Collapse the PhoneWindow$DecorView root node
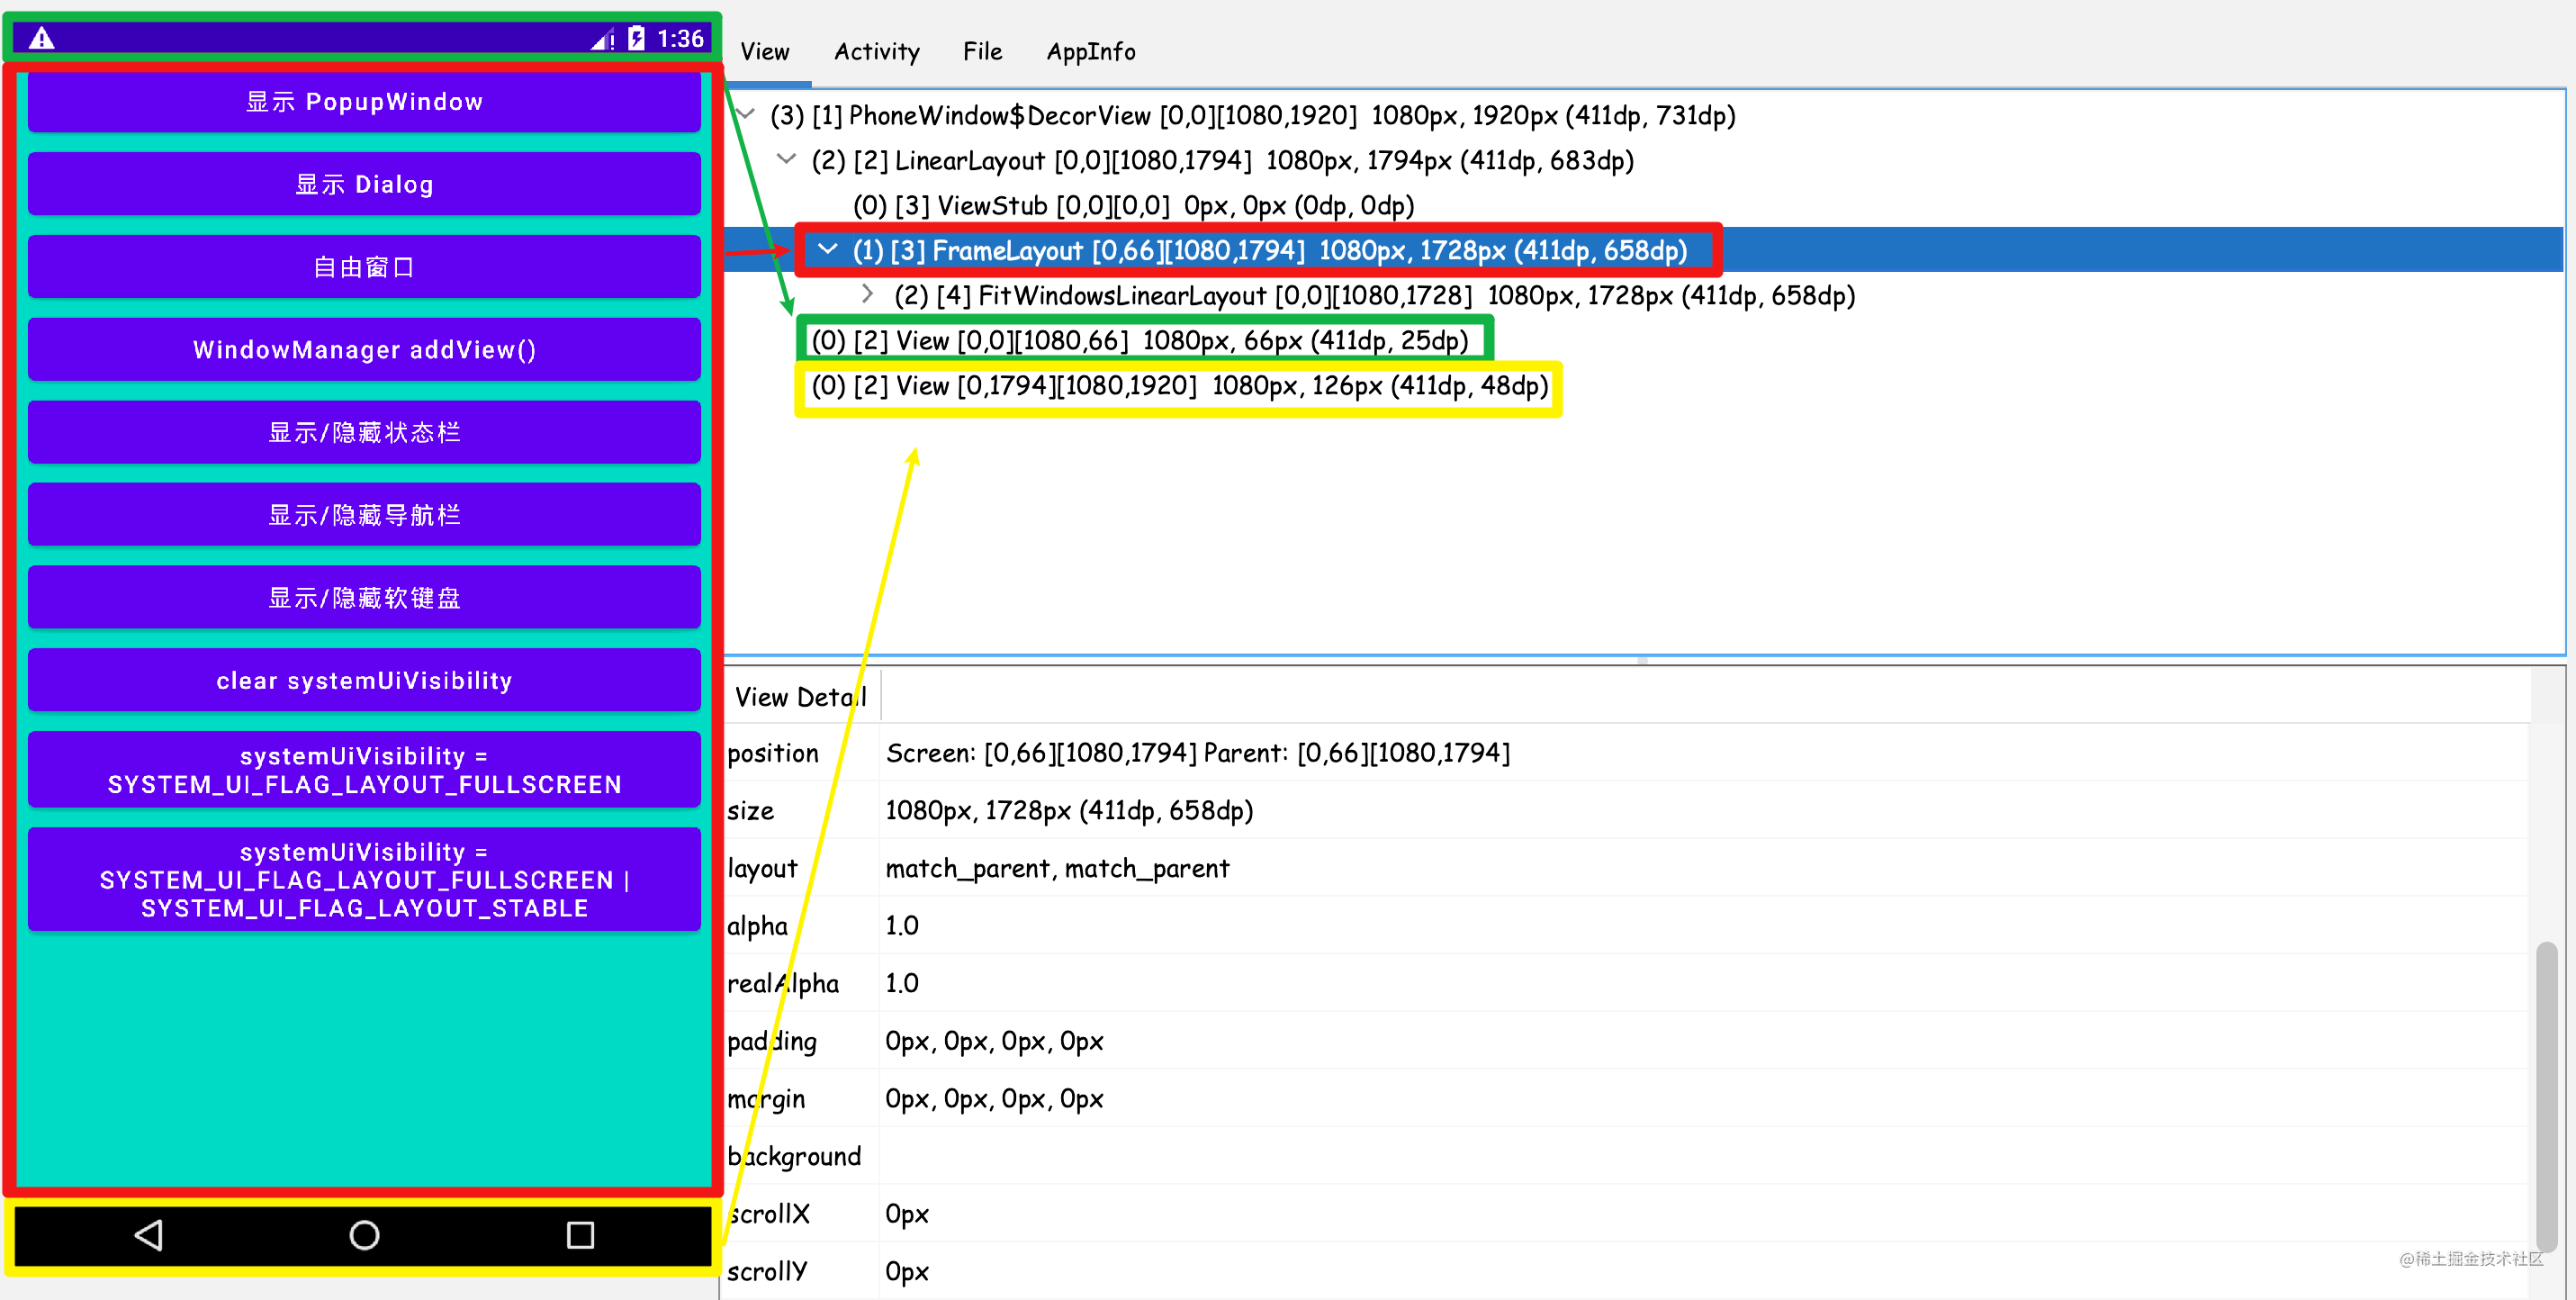The width and height of the screenshot is (2576, 1300). tap(745, 114)
